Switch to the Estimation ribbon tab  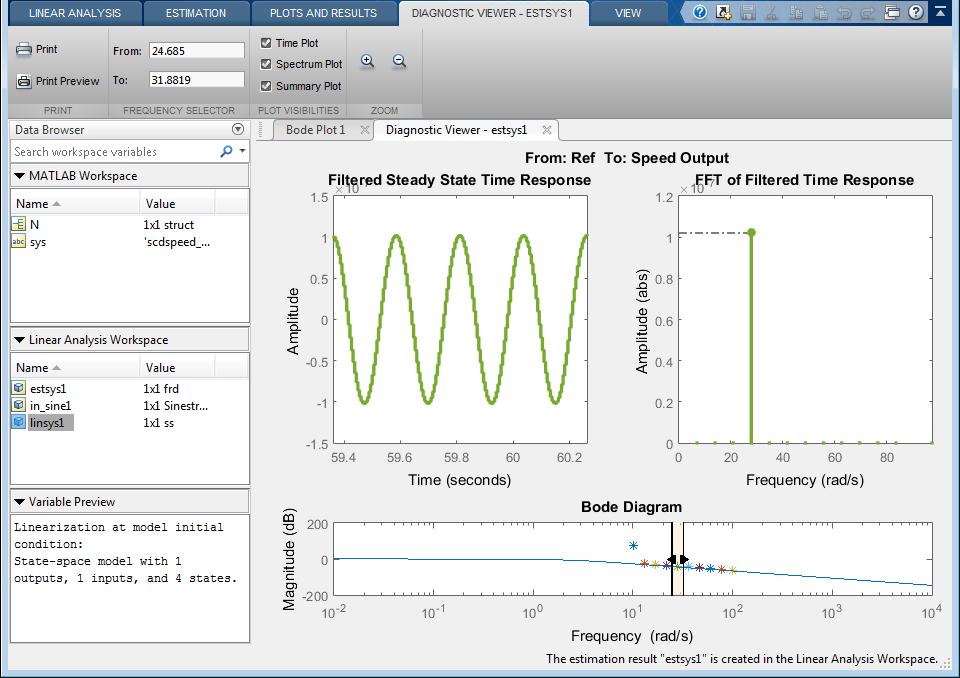tap(196, 13)
